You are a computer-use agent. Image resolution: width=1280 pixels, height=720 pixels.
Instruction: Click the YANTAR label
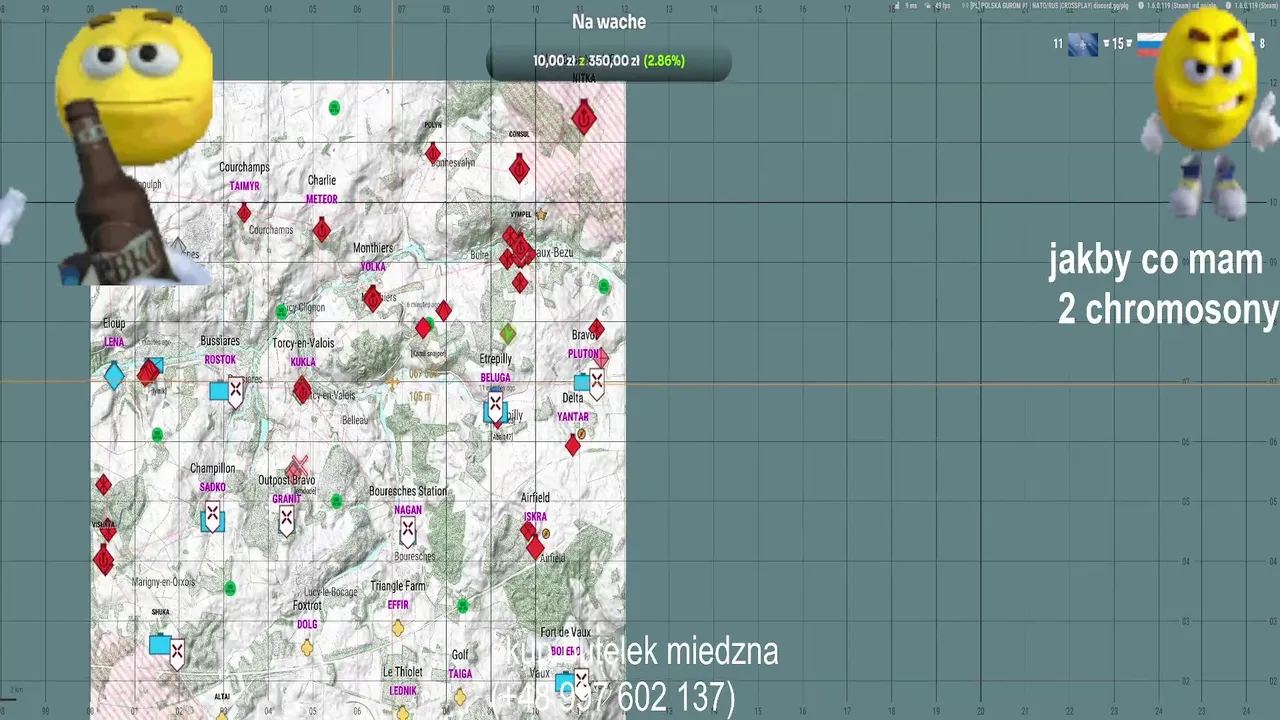(573, 417)
